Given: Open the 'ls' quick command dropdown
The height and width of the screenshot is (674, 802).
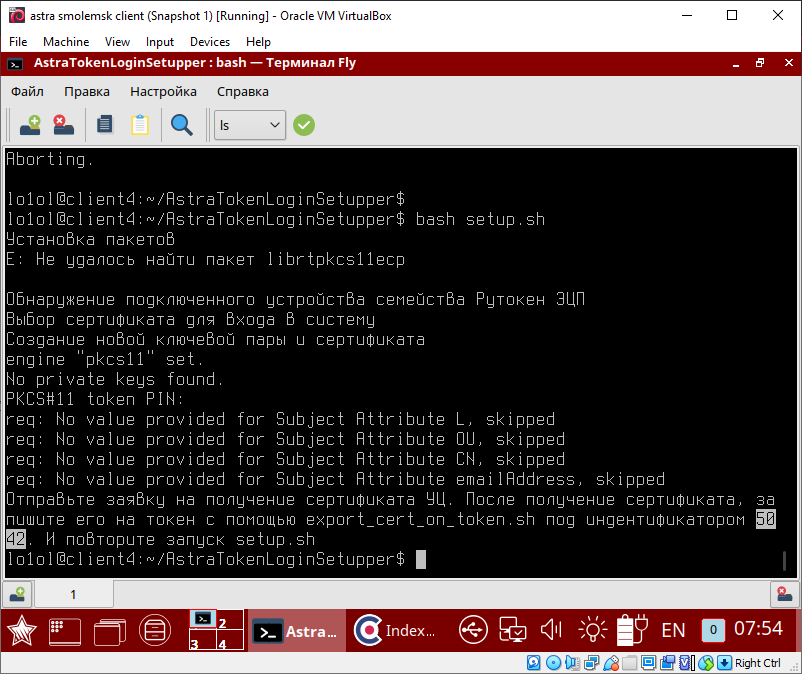Looking at the screenshot, I should coord(250,125).
